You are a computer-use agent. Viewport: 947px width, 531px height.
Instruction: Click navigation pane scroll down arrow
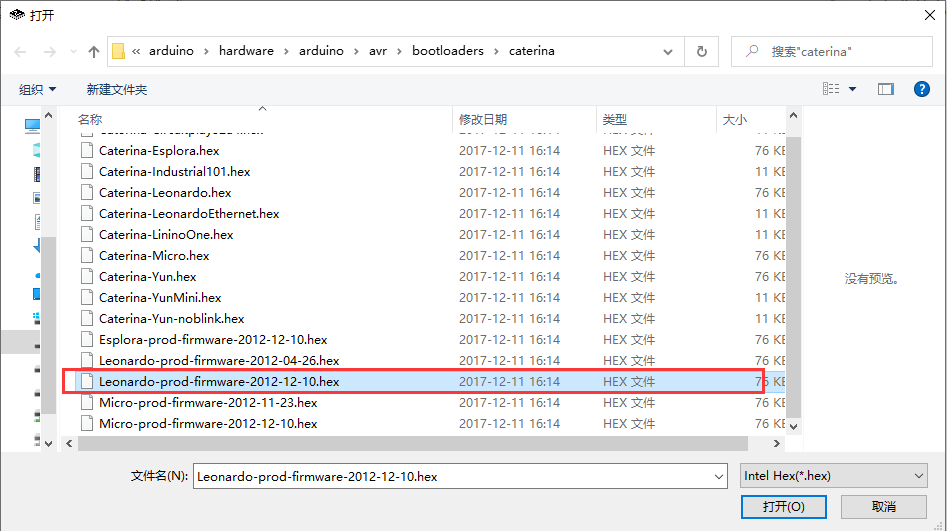point(49,444)
